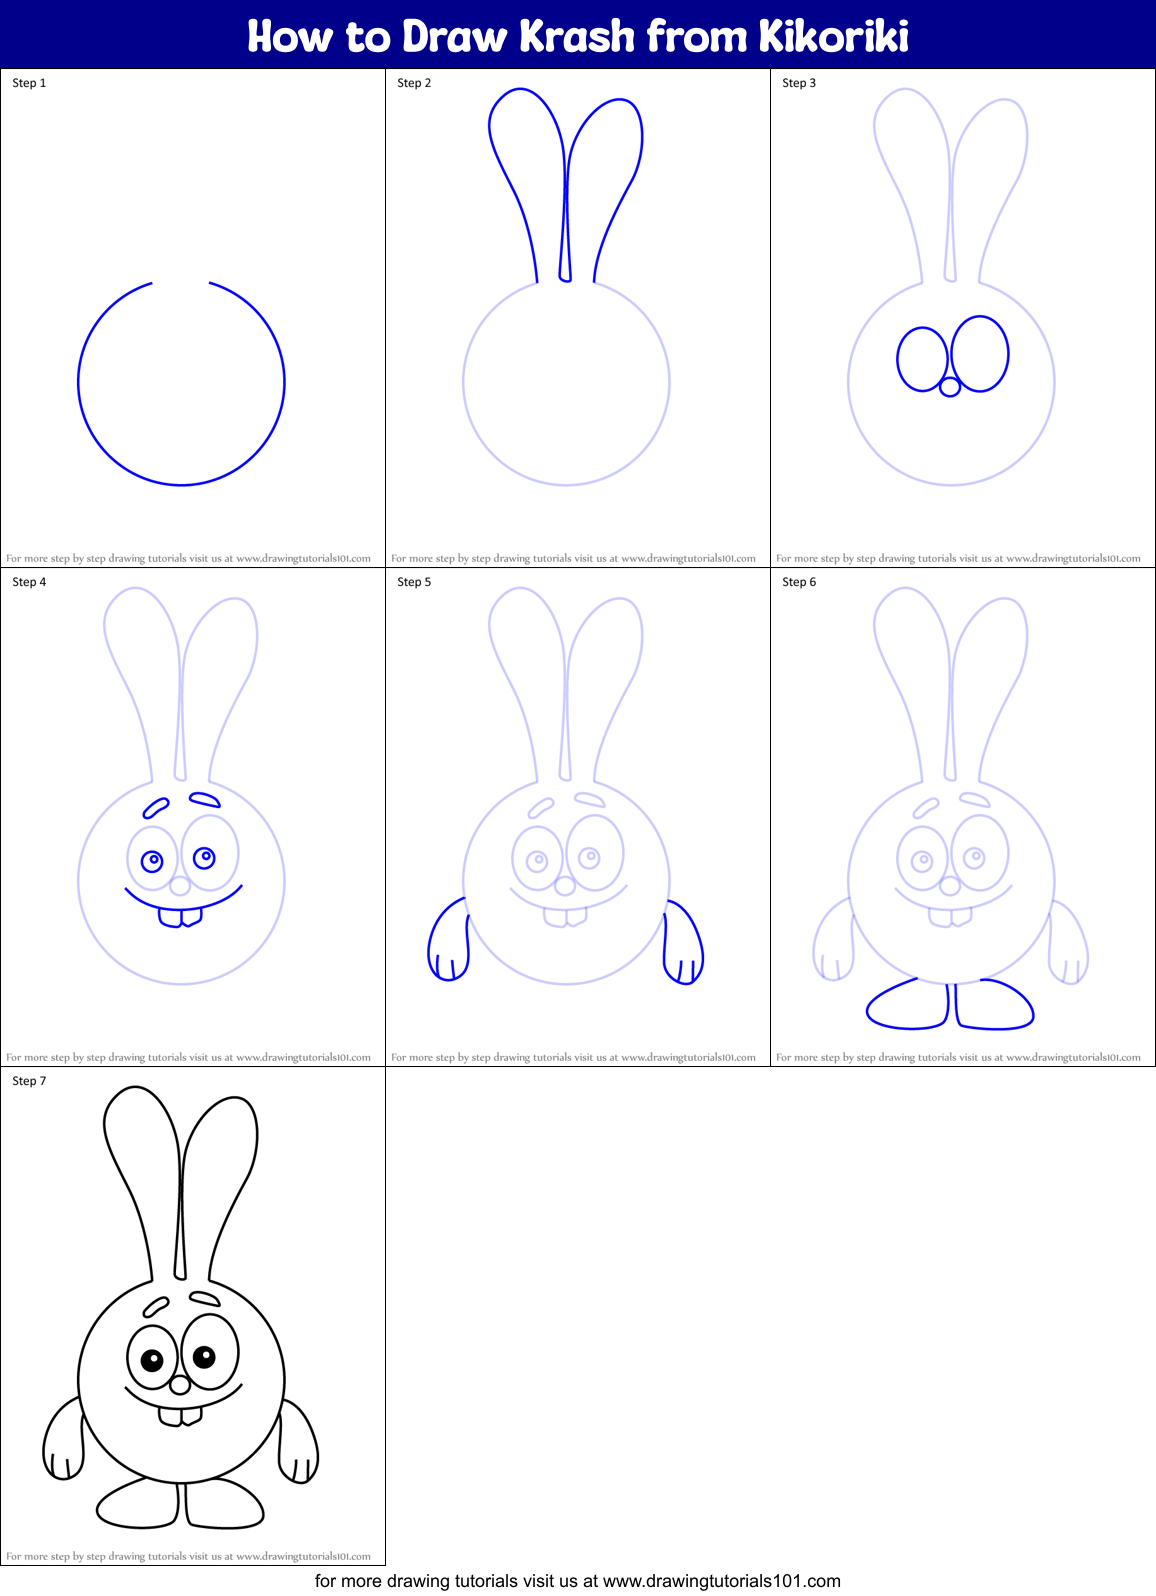The image size is (1156, 1596).
Task: Select the Step 1 circle drawing
Action: point(182,384)
